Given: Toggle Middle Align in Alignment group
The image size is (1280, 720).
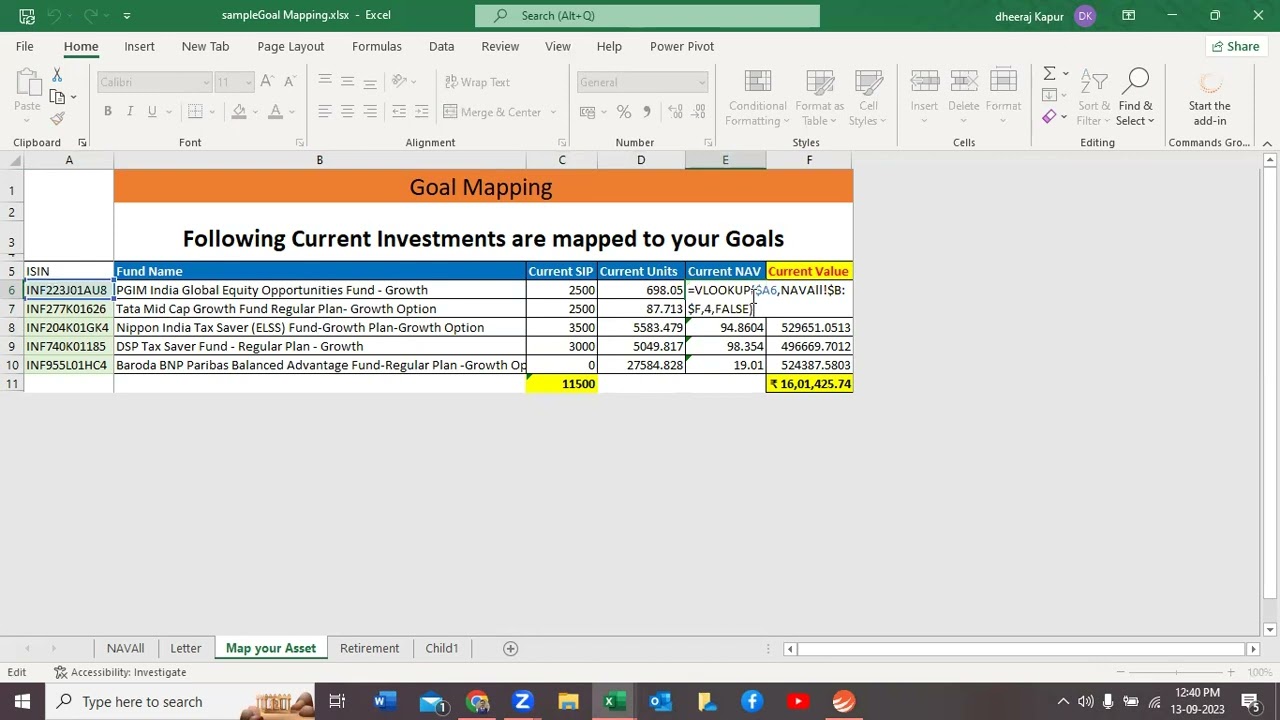Looking at the screenshot, I should [x=347, y=82].
